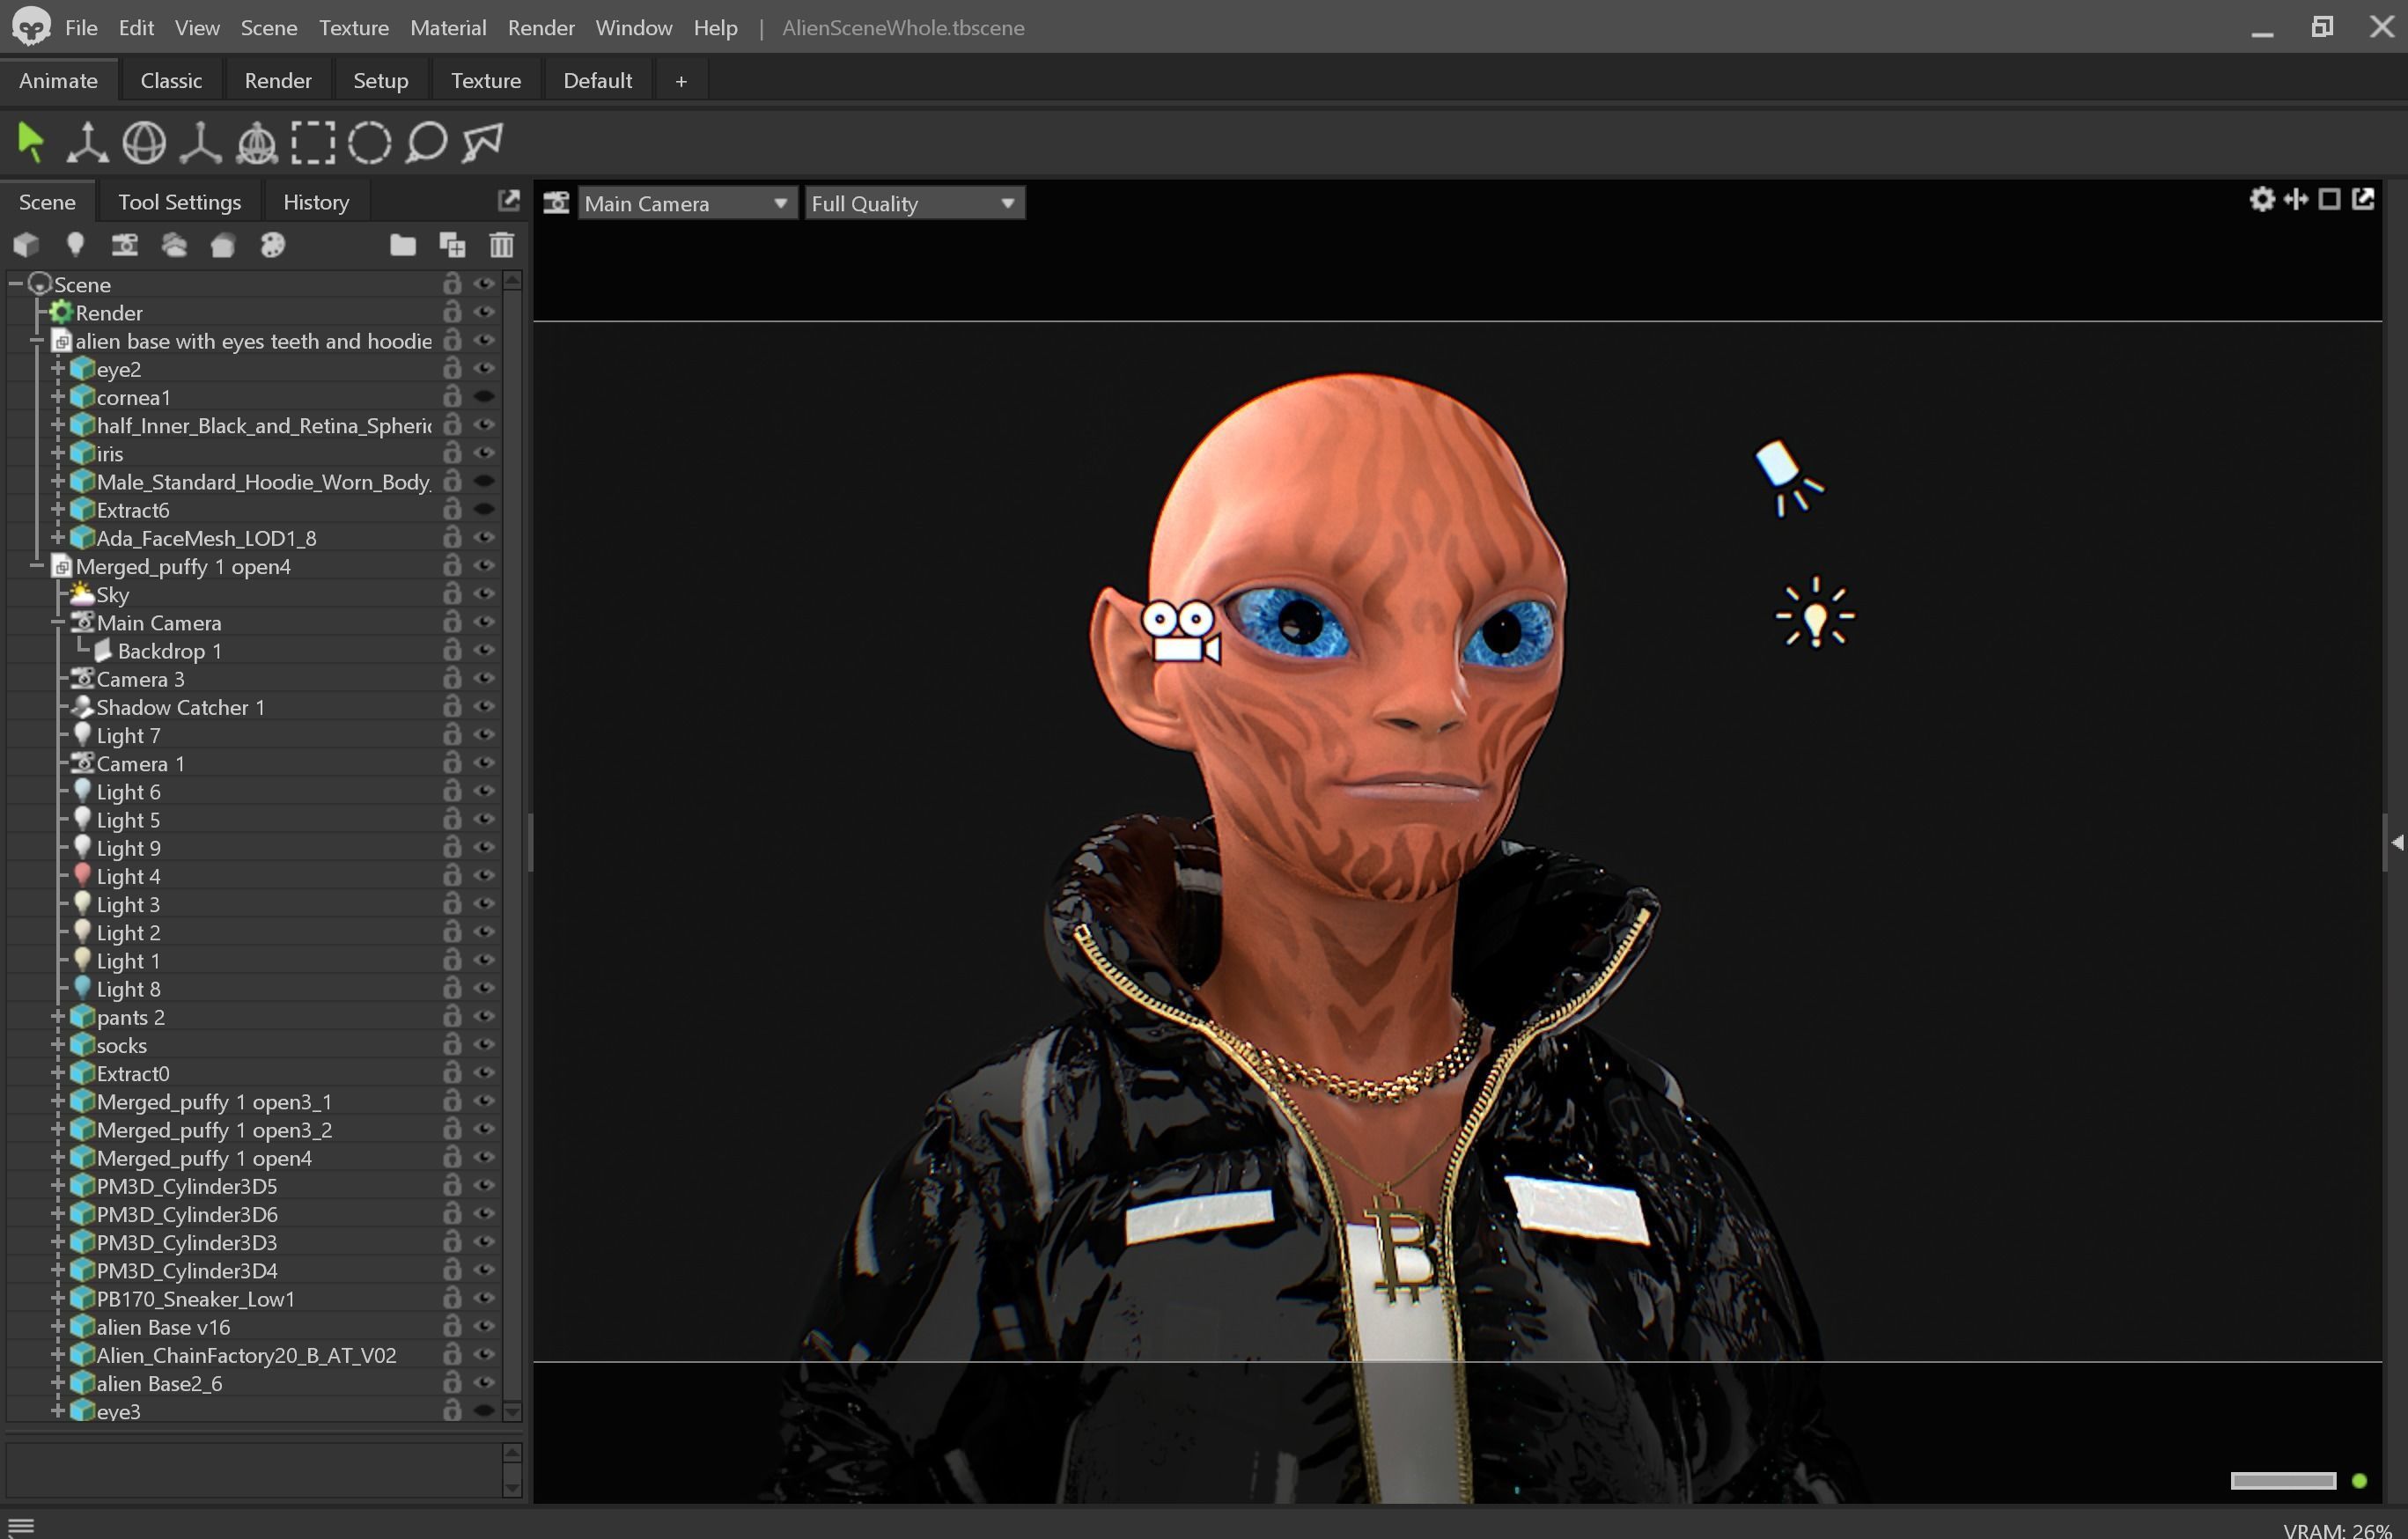Expand the Alien_ChainFactory20_B_AT_V02 node
The height and width of the screenshot is (1539, 2408).
click(58, 1354)
